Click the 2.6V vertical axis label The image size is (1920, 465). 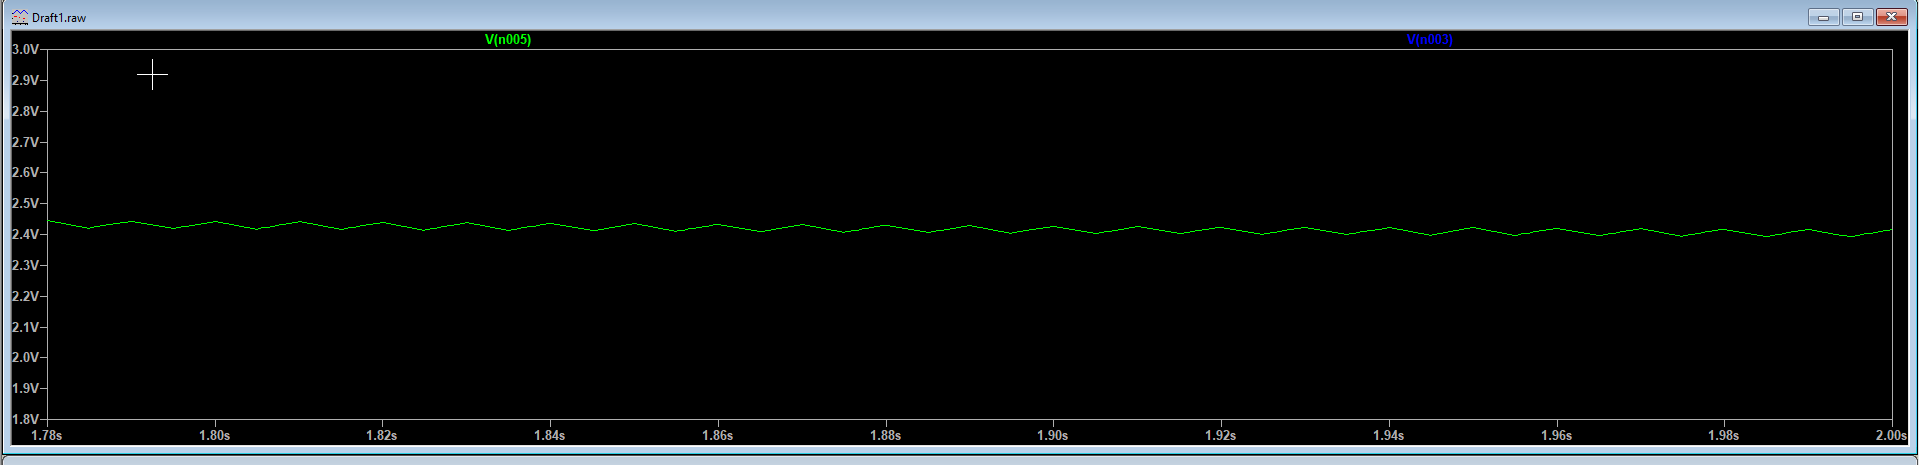tap(25, 172)
